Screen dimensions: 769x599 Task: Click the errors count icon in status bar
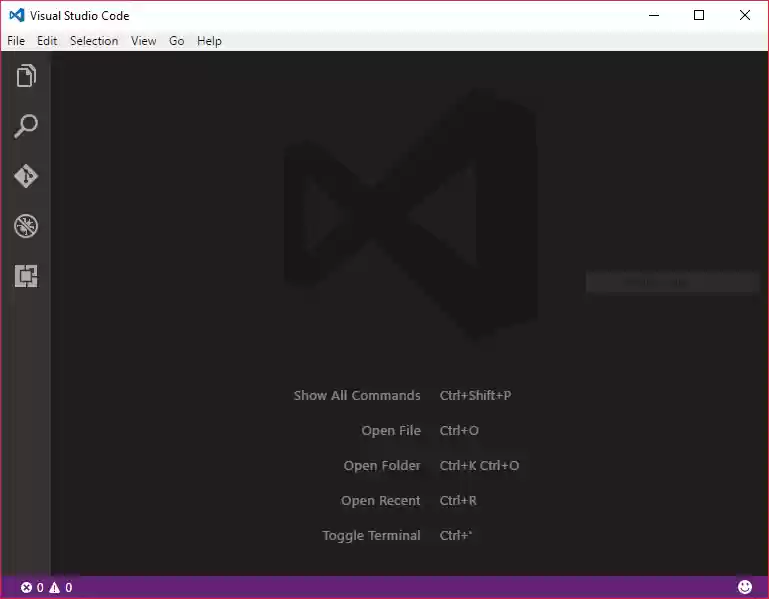pos(26,587)
